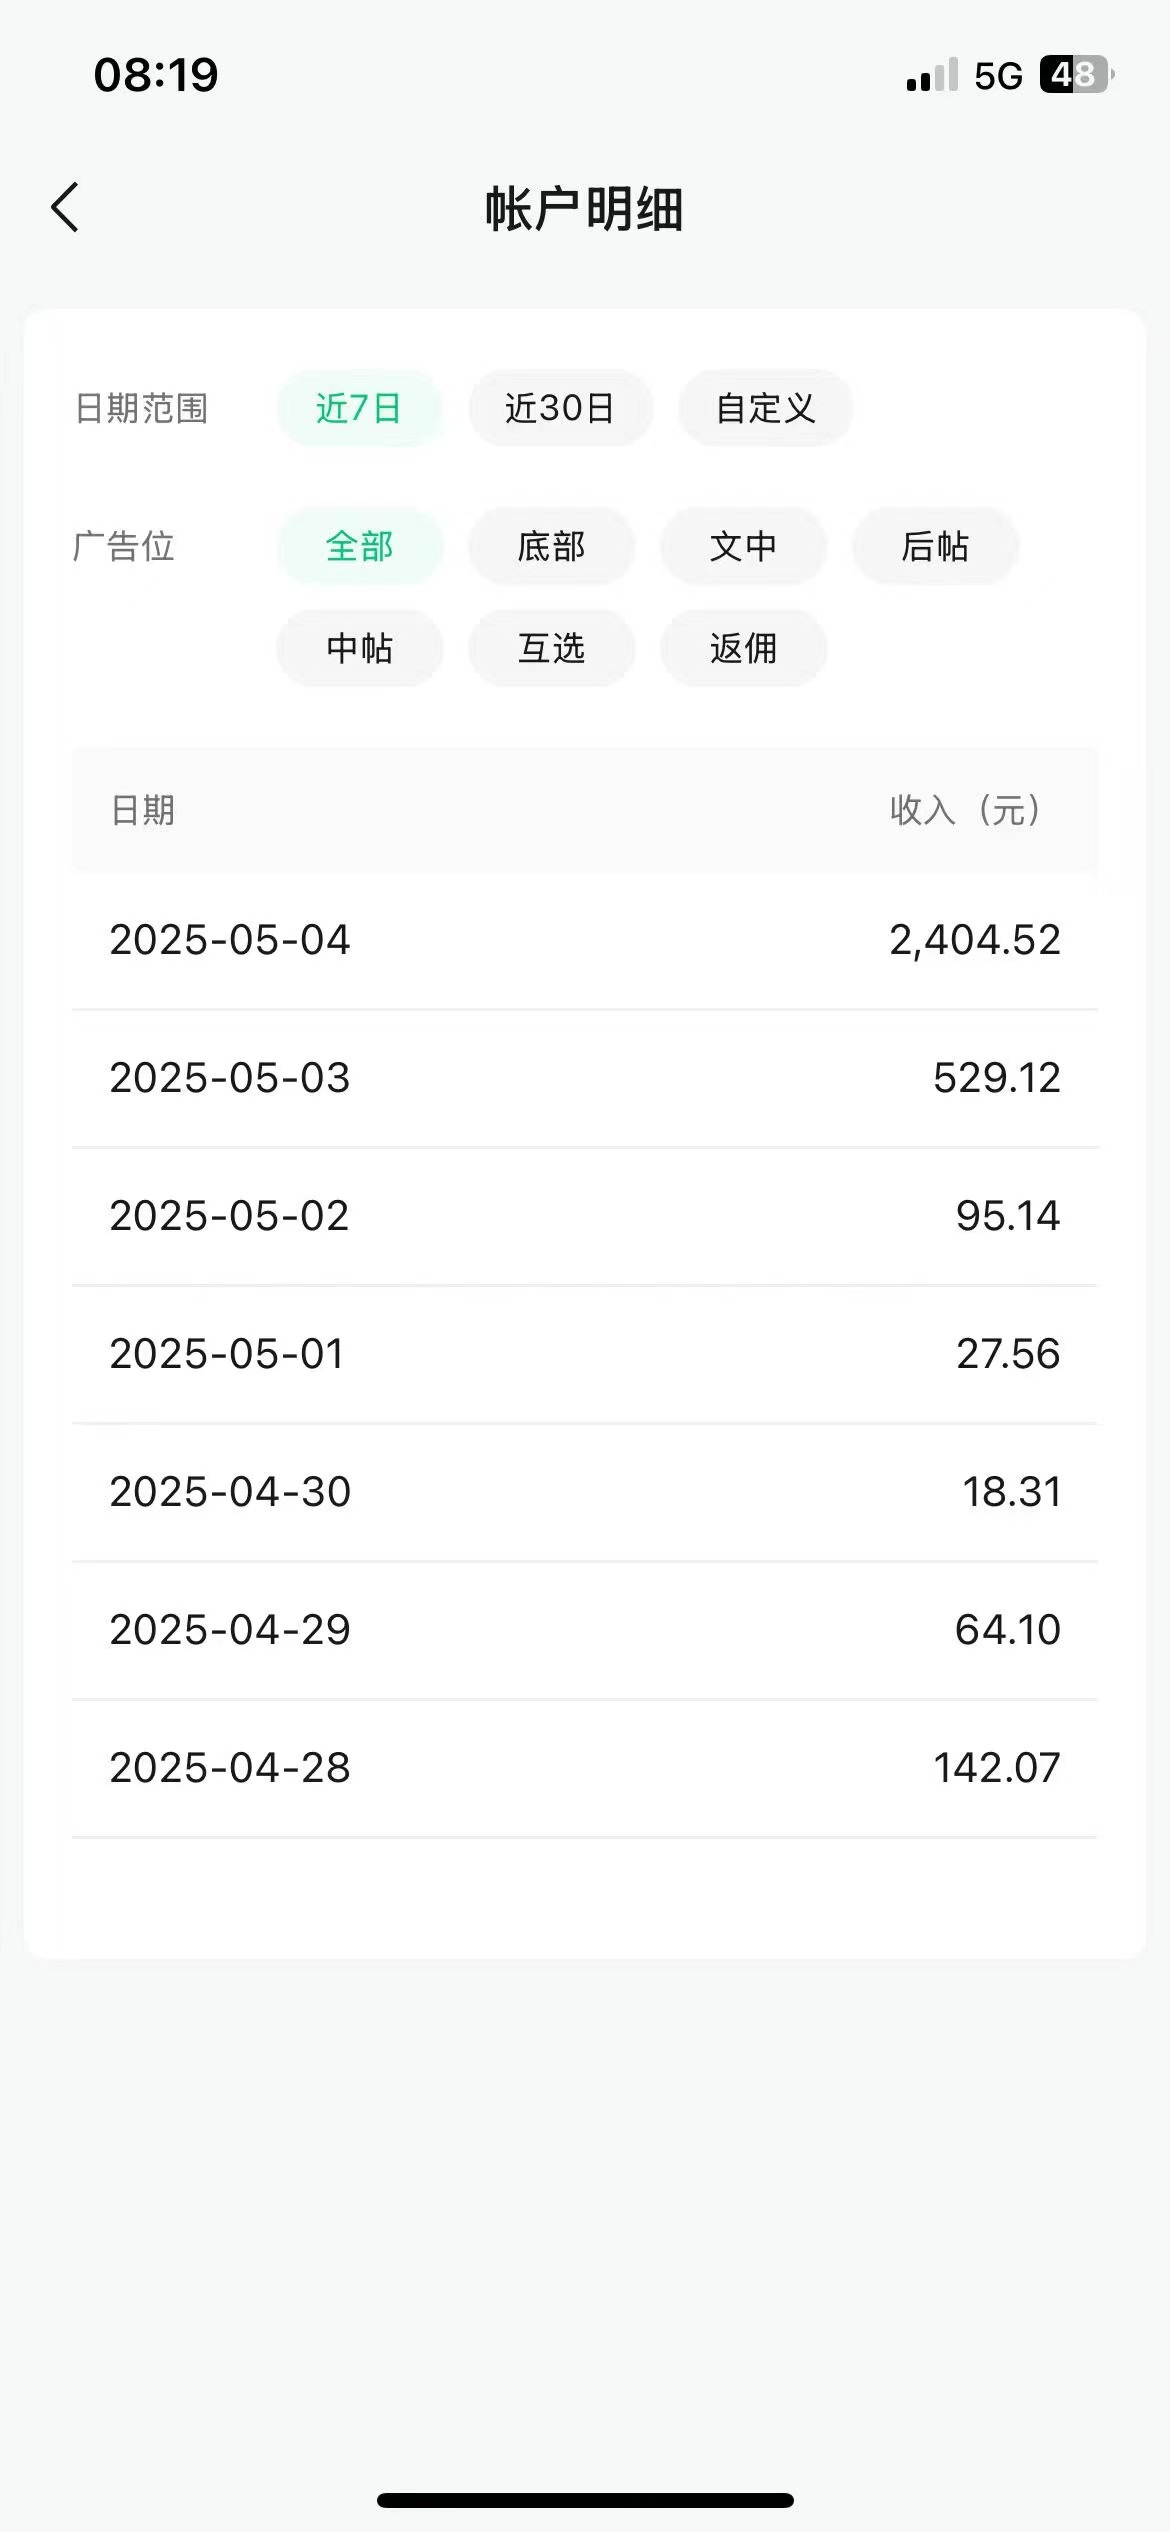Select the 近7日 date range
1170x2532 pixels.
tap(359, 408)
